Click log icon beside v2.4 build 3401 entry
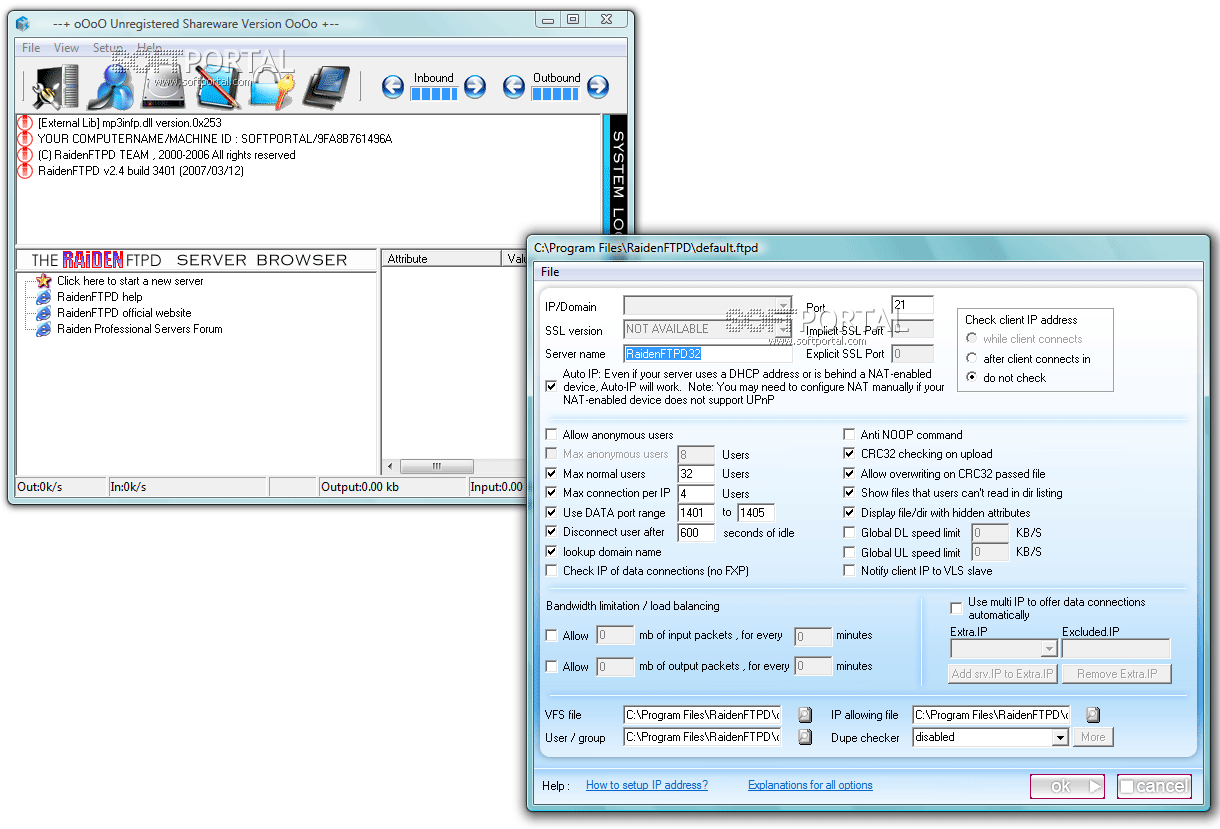Viewport: 1220px width, 829px height. tap(26, 171)
